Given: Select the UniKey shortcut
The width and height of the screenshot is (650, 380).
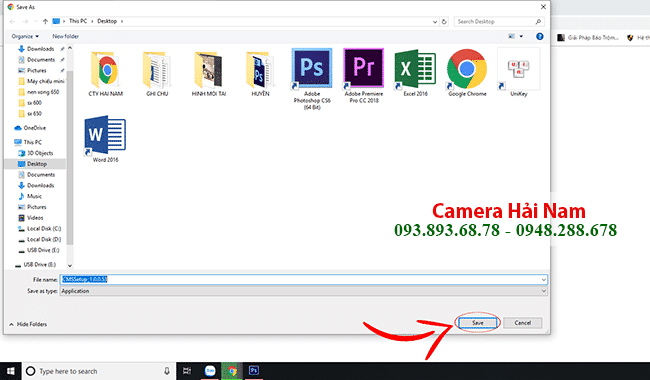Looking at the screenshot, I should (519, 73).
